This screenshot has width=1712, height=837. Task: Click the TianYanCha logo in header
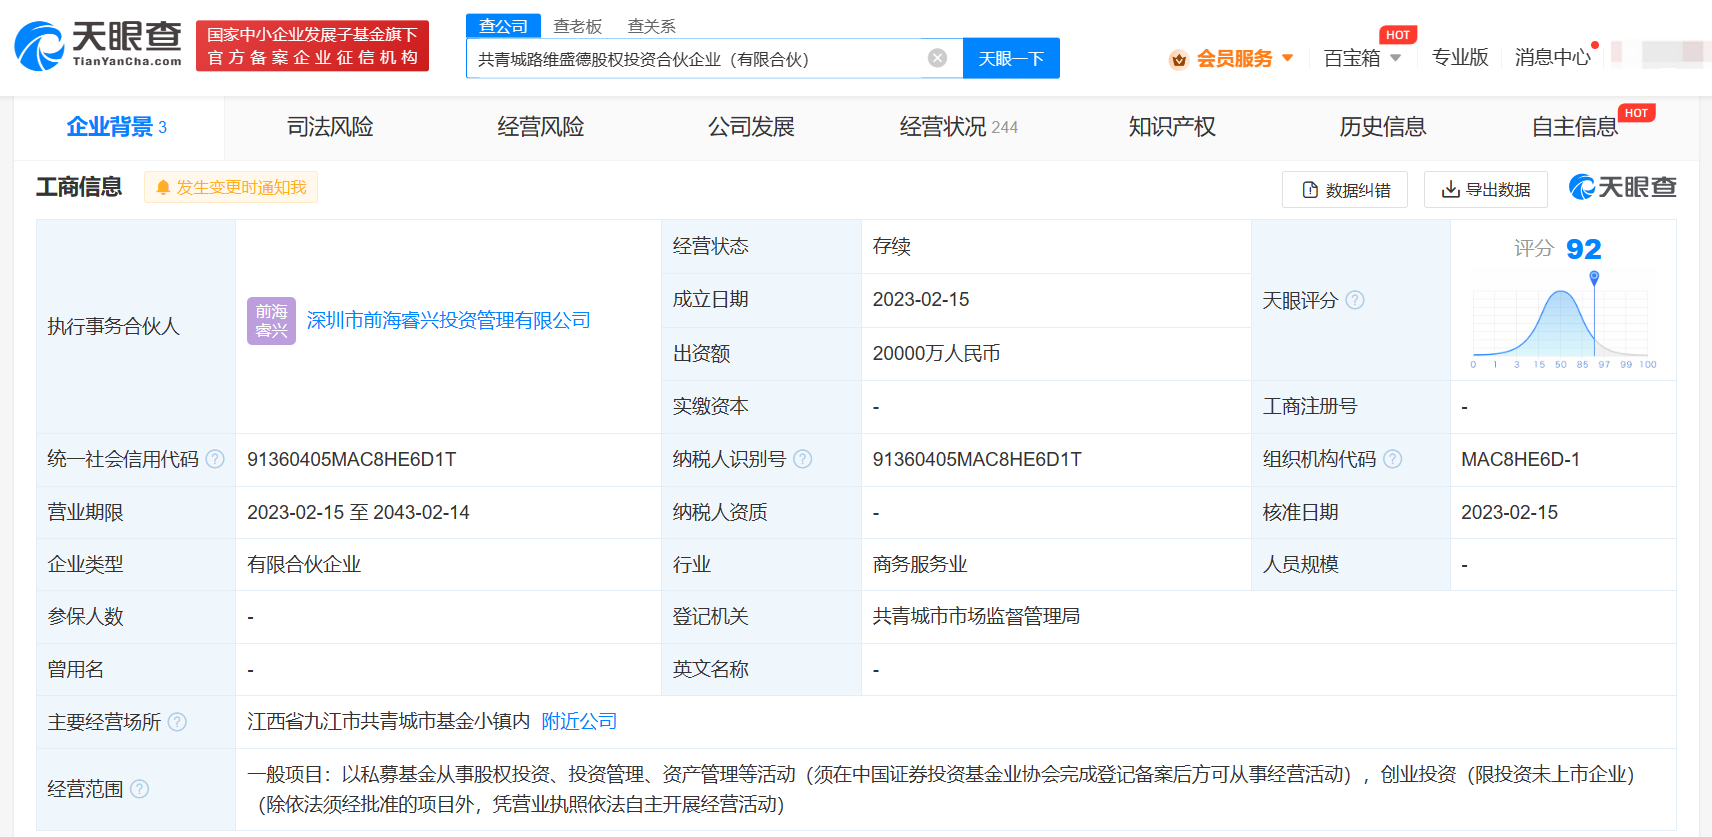(x=98, y=46)
